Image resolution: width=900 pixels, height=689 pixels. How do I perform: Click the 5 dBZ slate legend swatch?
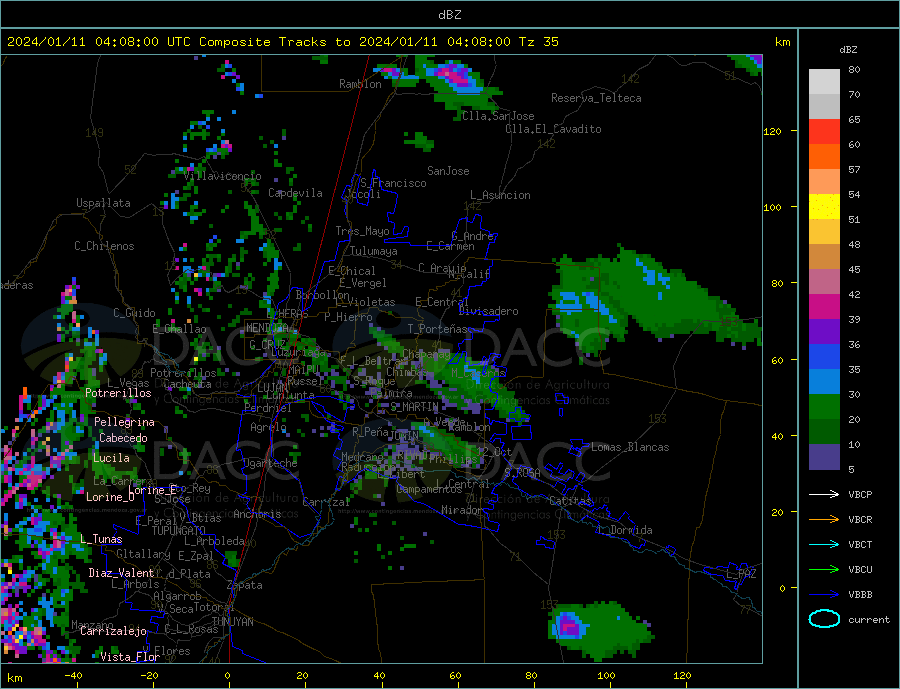click(x=824, y=457)
